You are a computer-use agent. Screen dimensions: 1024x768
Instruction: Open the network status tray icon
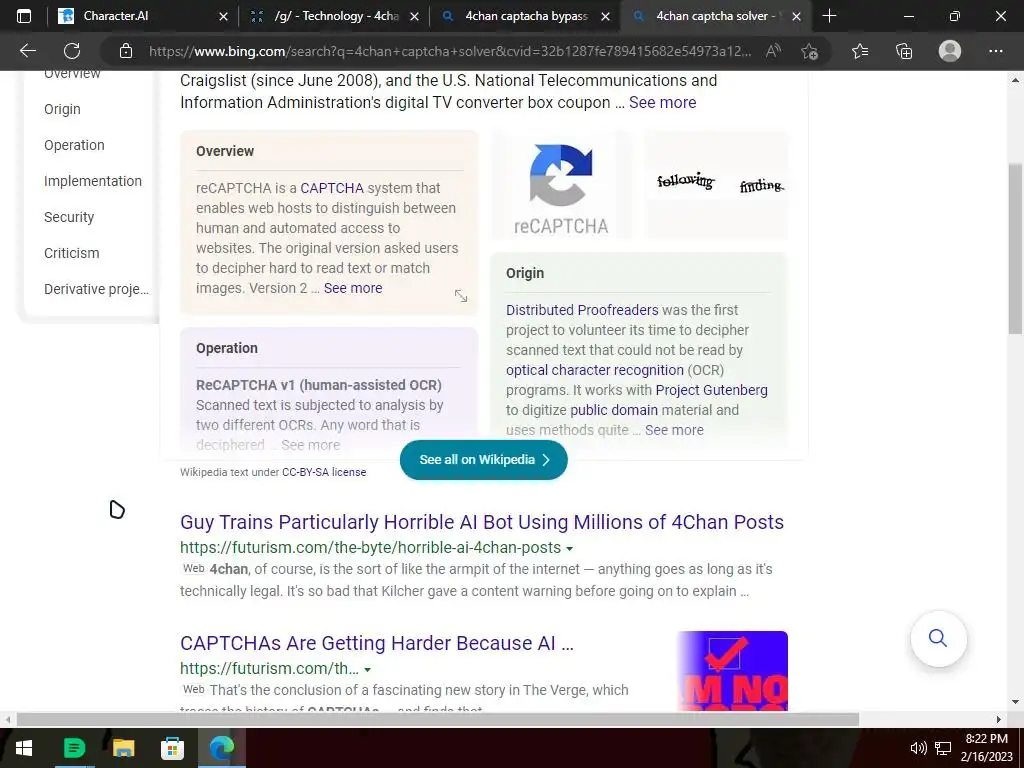click(943, 748)
